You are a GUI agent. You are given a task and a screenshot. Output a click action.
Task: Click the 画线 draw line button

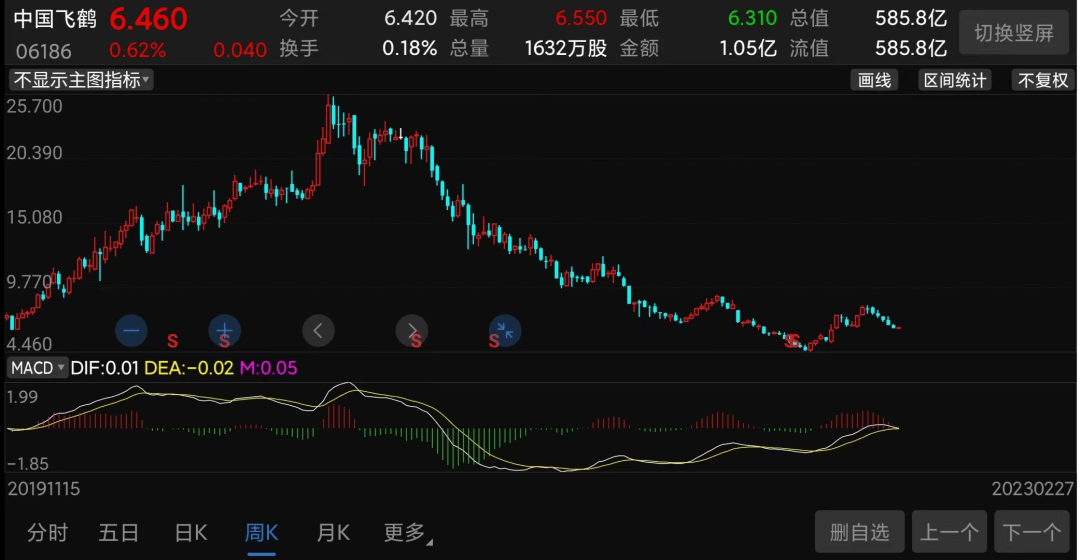click(874, 80)
